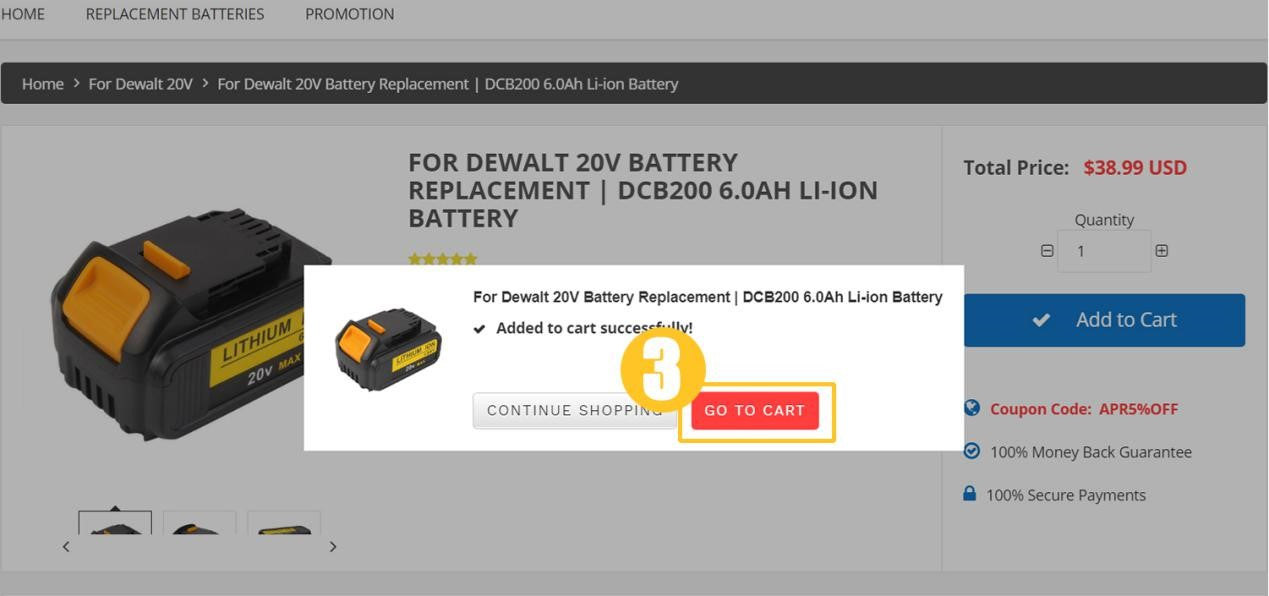Click the Money Back Guarantee checkmark icon
The image size is (1269, 596).
coord(971,451)
